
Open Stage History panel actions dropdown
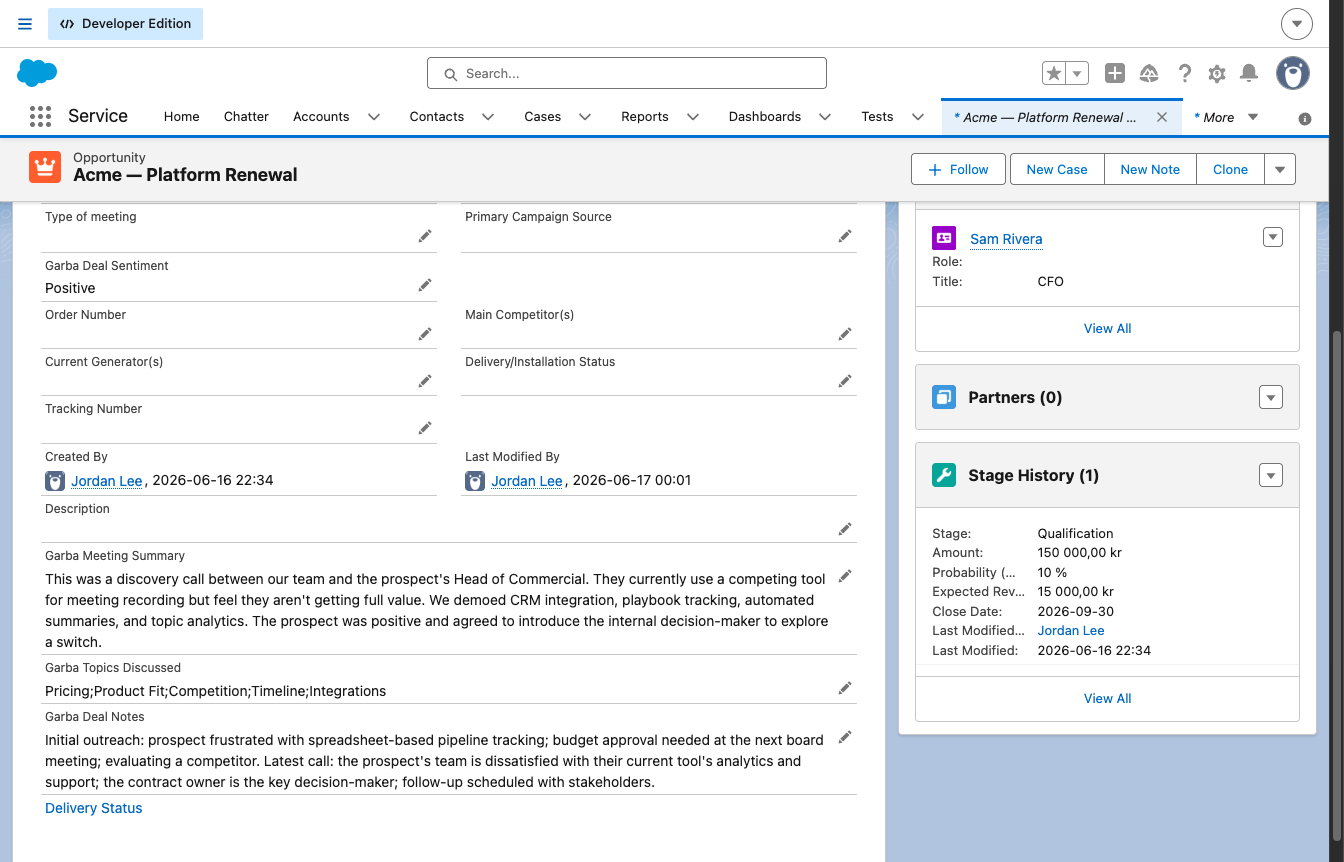[1270, 475]
